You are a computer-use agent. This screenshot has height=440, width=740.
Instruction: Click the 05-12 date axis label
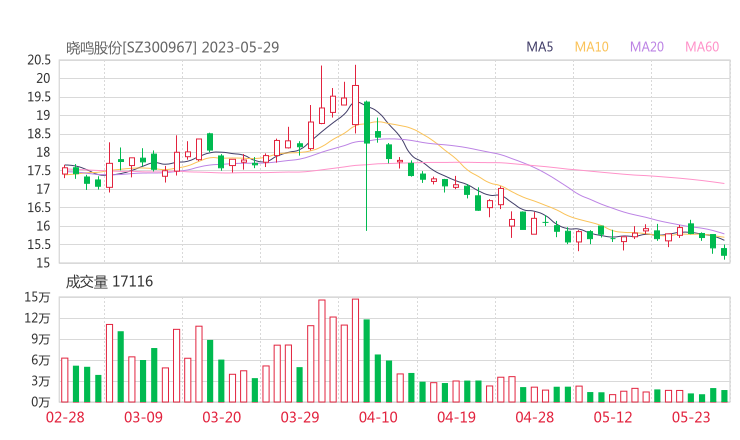tap(613, 417)
